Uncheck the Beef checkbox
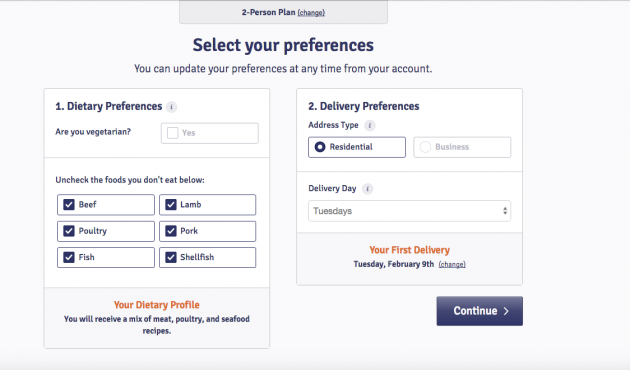This screenshot has height=370, width=630. coord(69,204)
